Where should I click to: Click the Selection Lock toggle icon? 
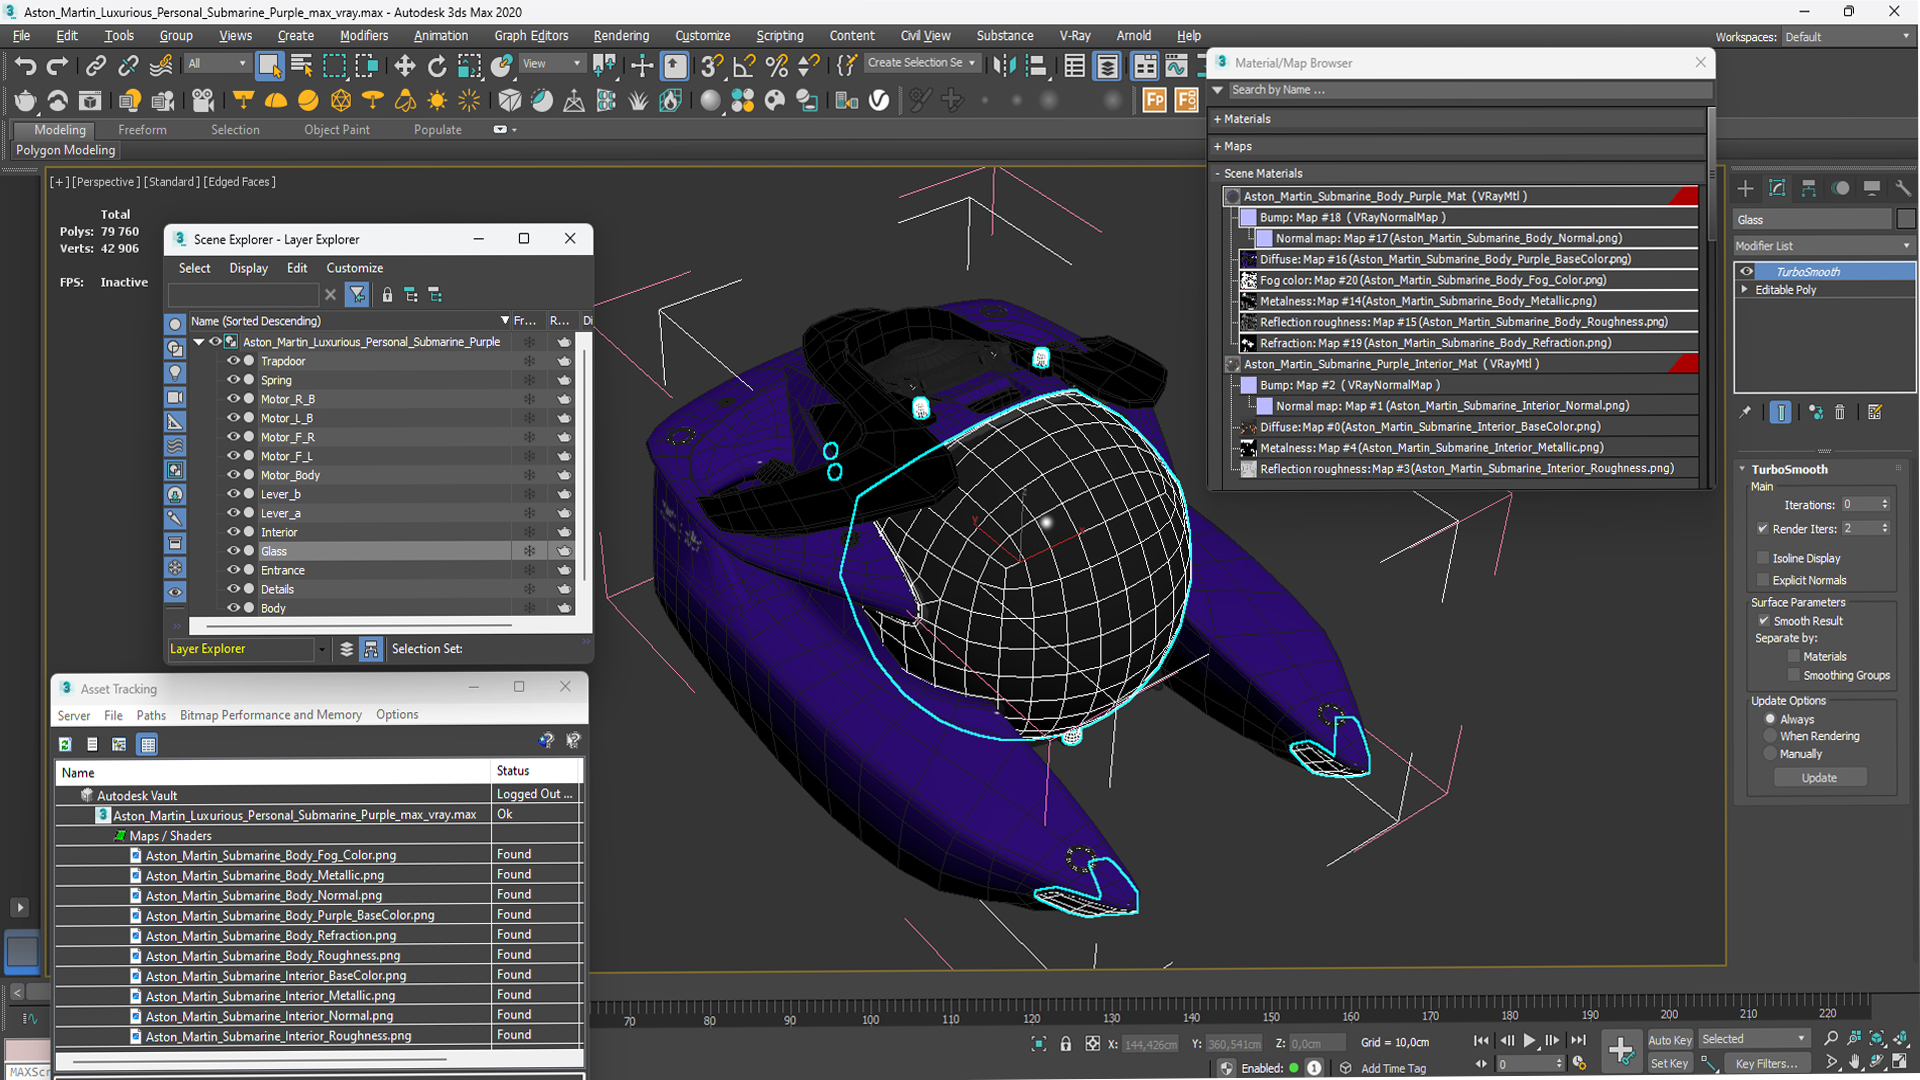pyautogui.click(x=1066, y=1043)
